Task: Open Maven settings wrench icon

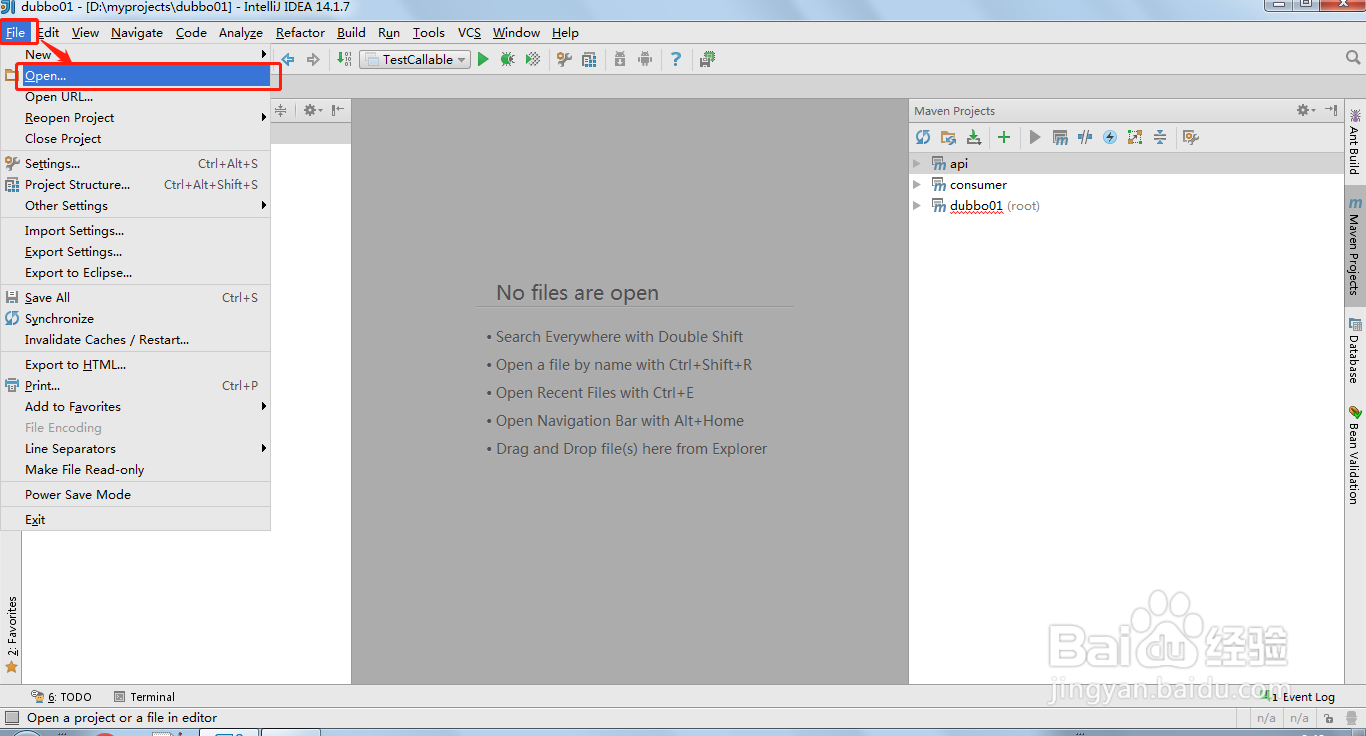Action: point(1190,137)
